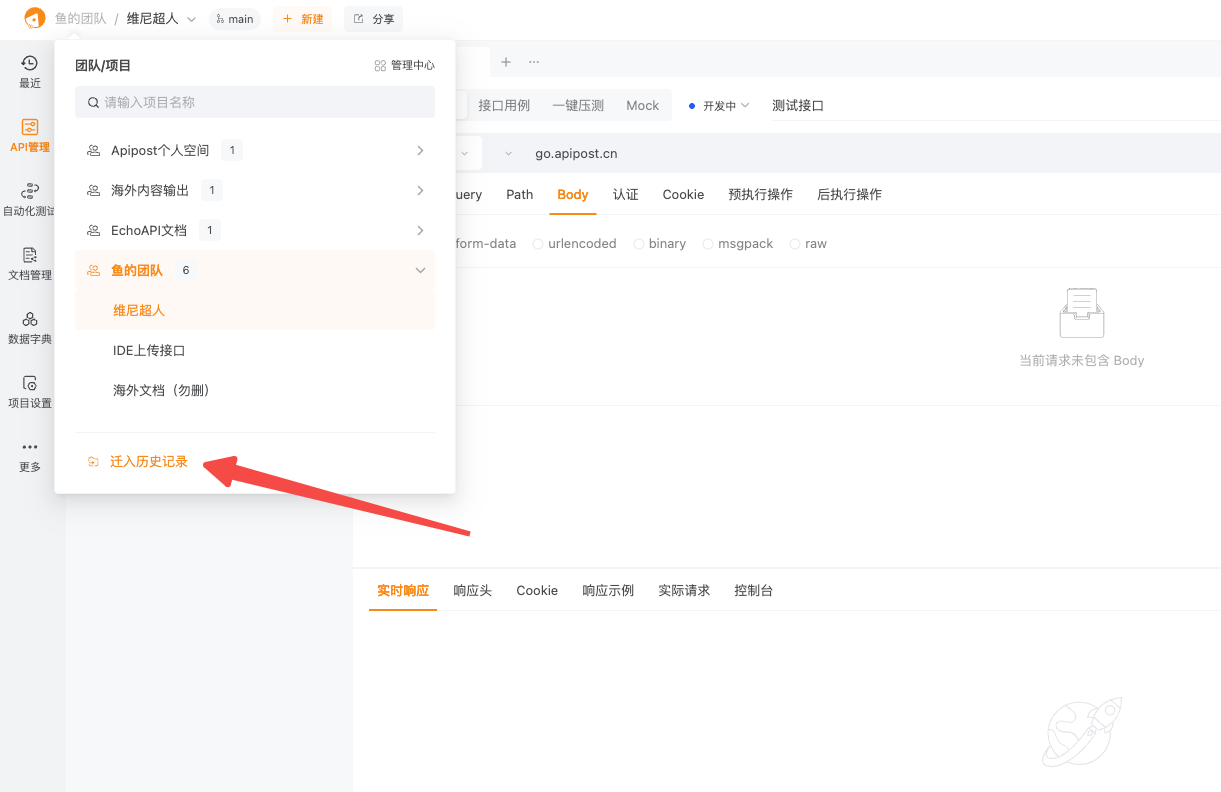Collapse 鱼的团队 chevron
Image resolution: width=1221 pixels, height=792 pixels.
(x=420, y=271)
